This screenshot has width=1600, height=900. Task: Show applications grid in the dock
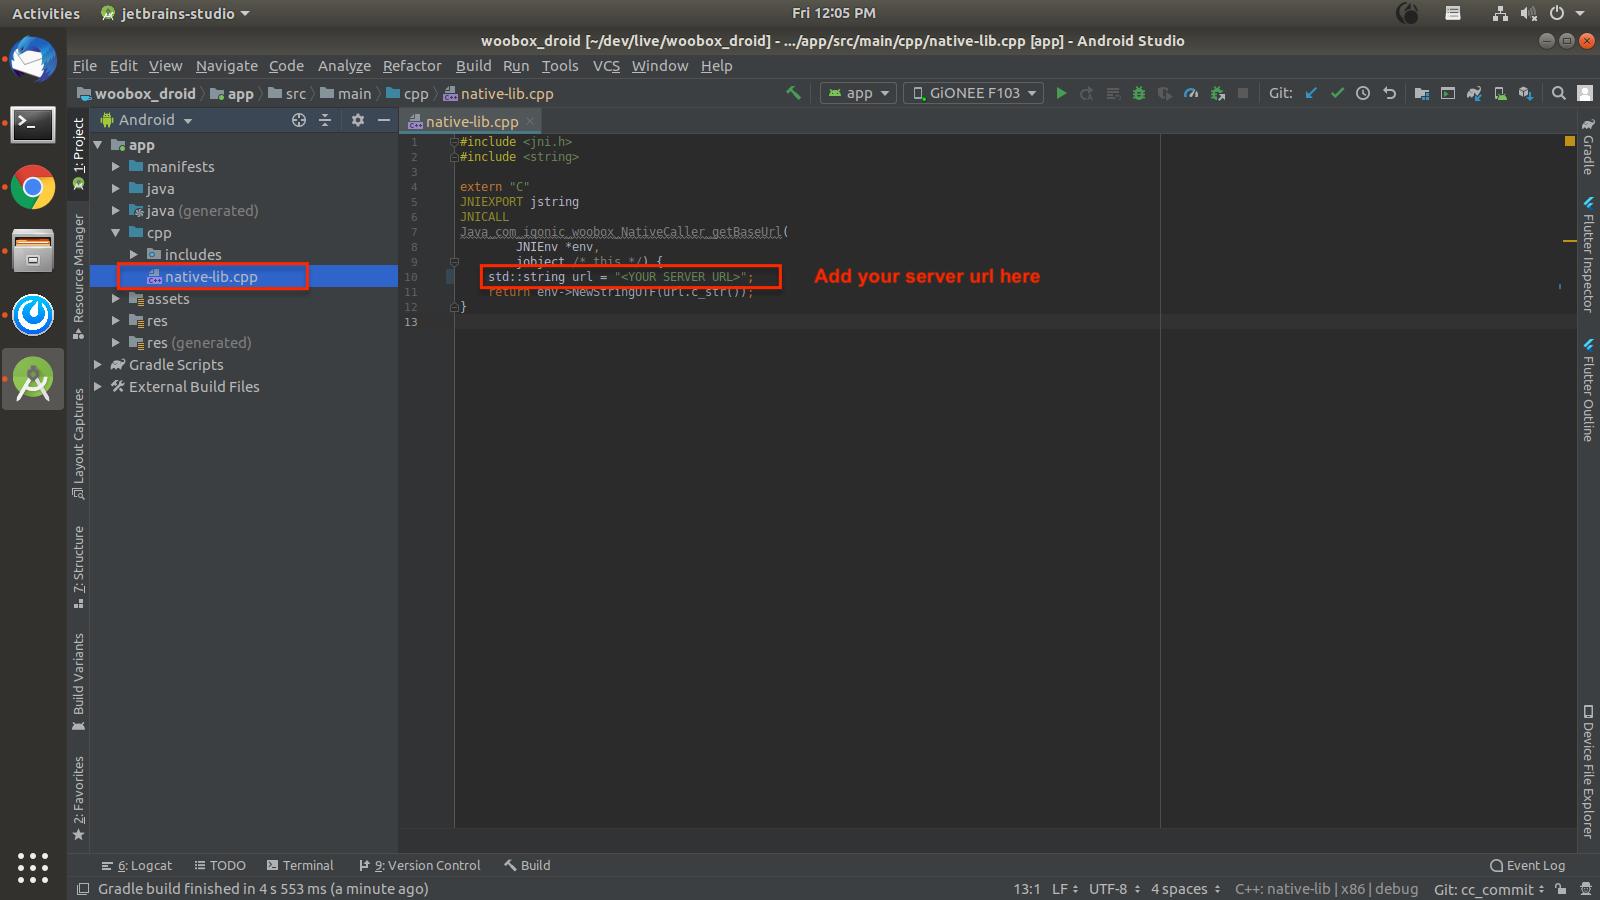coord(33,867)
